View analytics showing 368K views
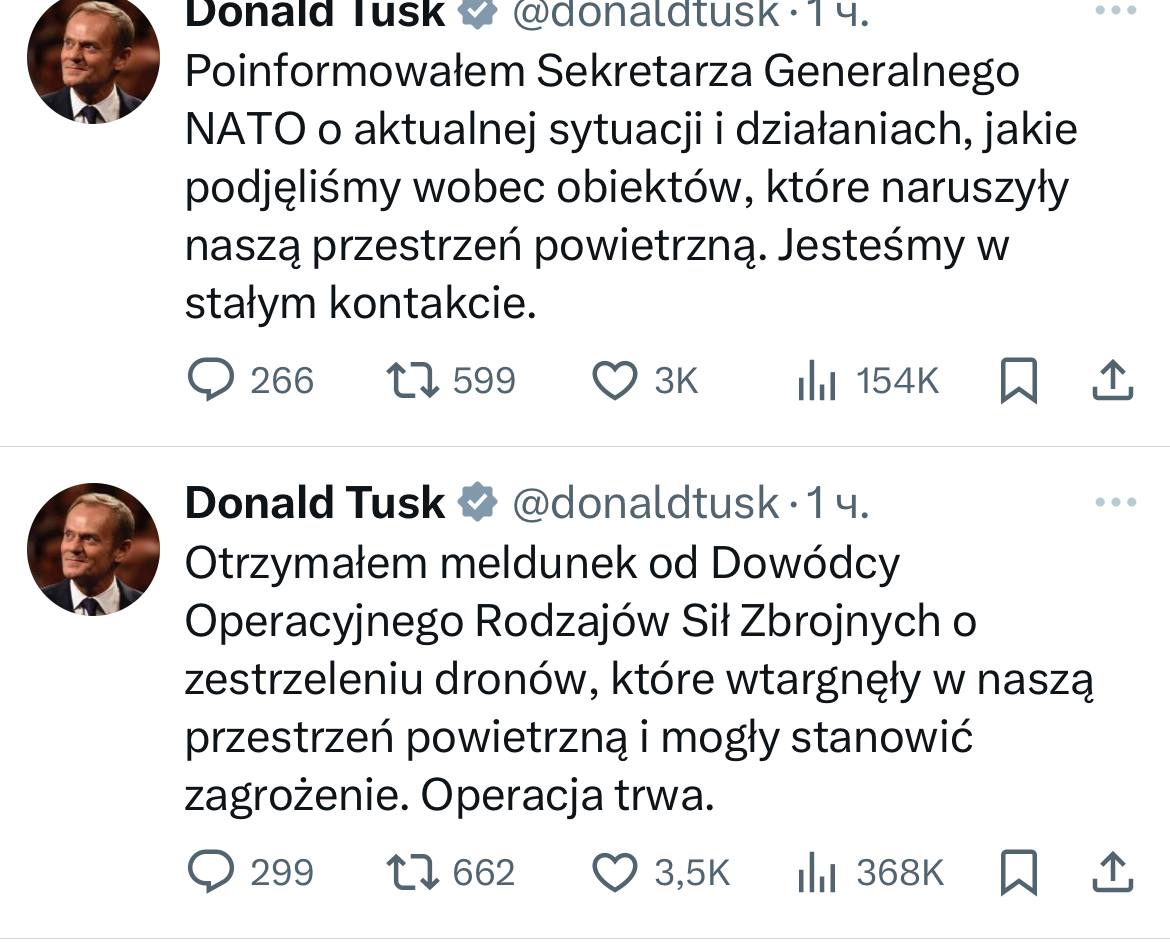The height and width of the screenshot is (942, 1170). coord(817,872)
